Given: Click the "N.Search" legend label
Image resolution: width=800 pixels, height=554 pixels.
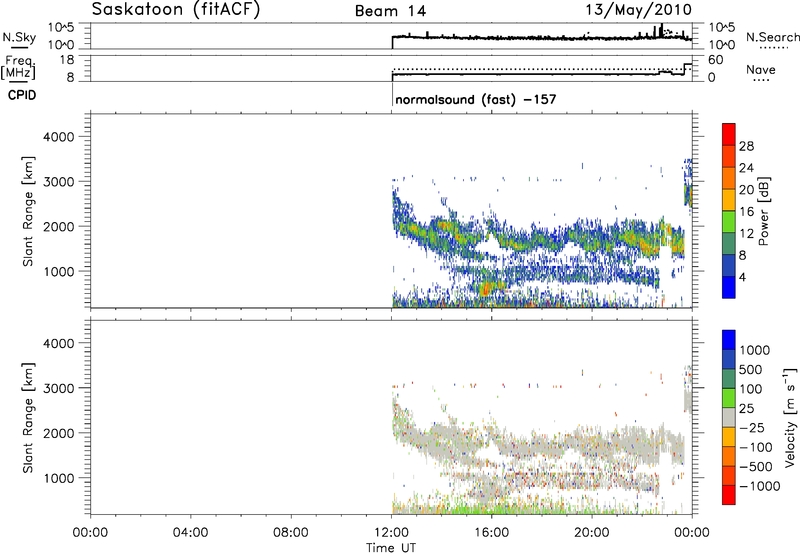Looking at the screenshot, I should pyautogui.click(x=772, y=37).
